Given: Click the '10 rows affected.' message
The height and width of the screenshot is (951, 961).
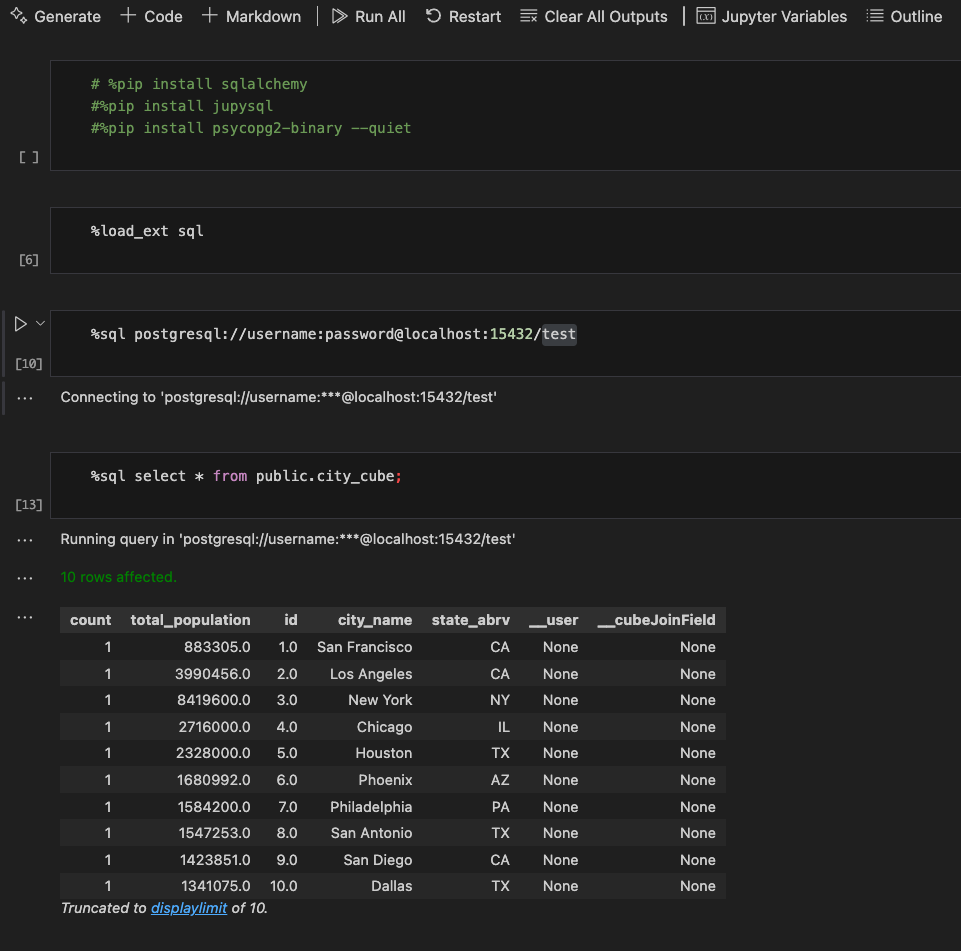Looking at the screenshot, I should click(x=118, y=577).
